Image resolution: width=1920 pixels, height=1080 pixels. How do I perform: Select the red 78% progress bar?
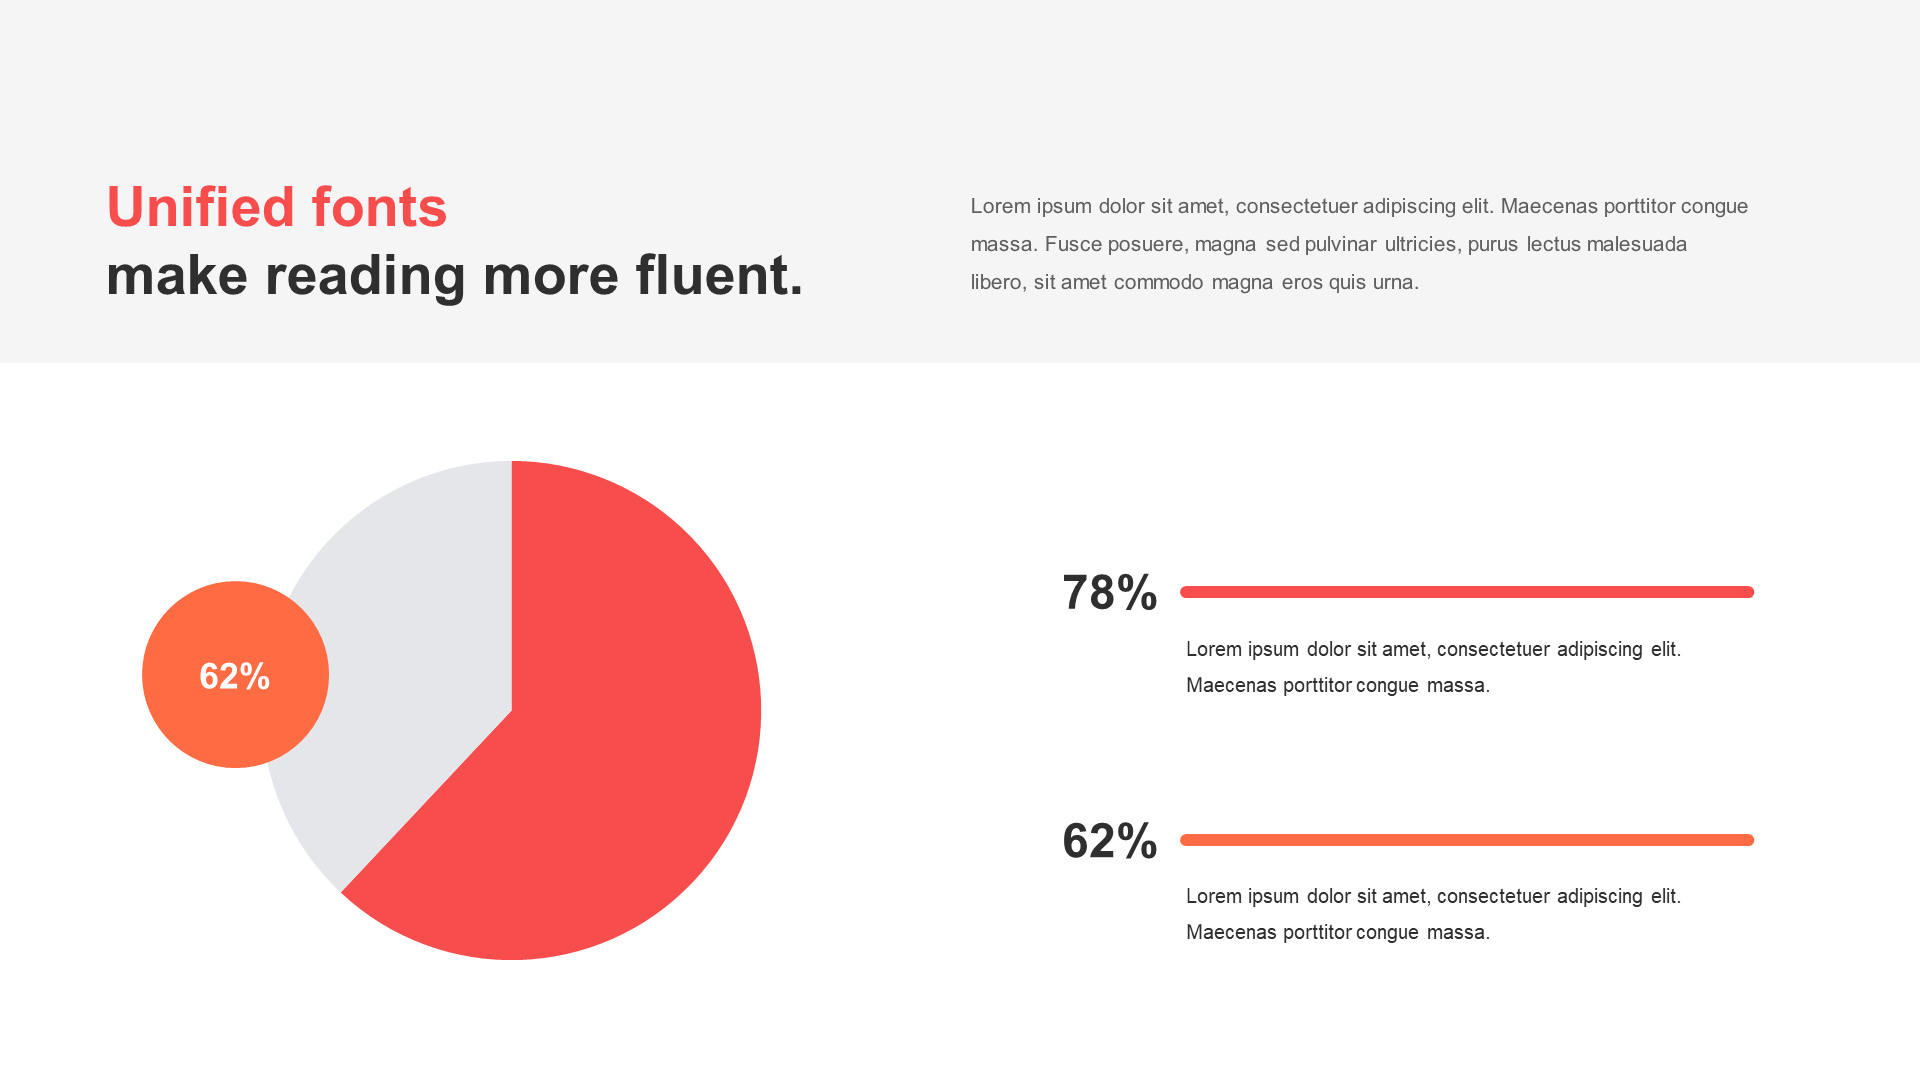tap(1467, 592)
